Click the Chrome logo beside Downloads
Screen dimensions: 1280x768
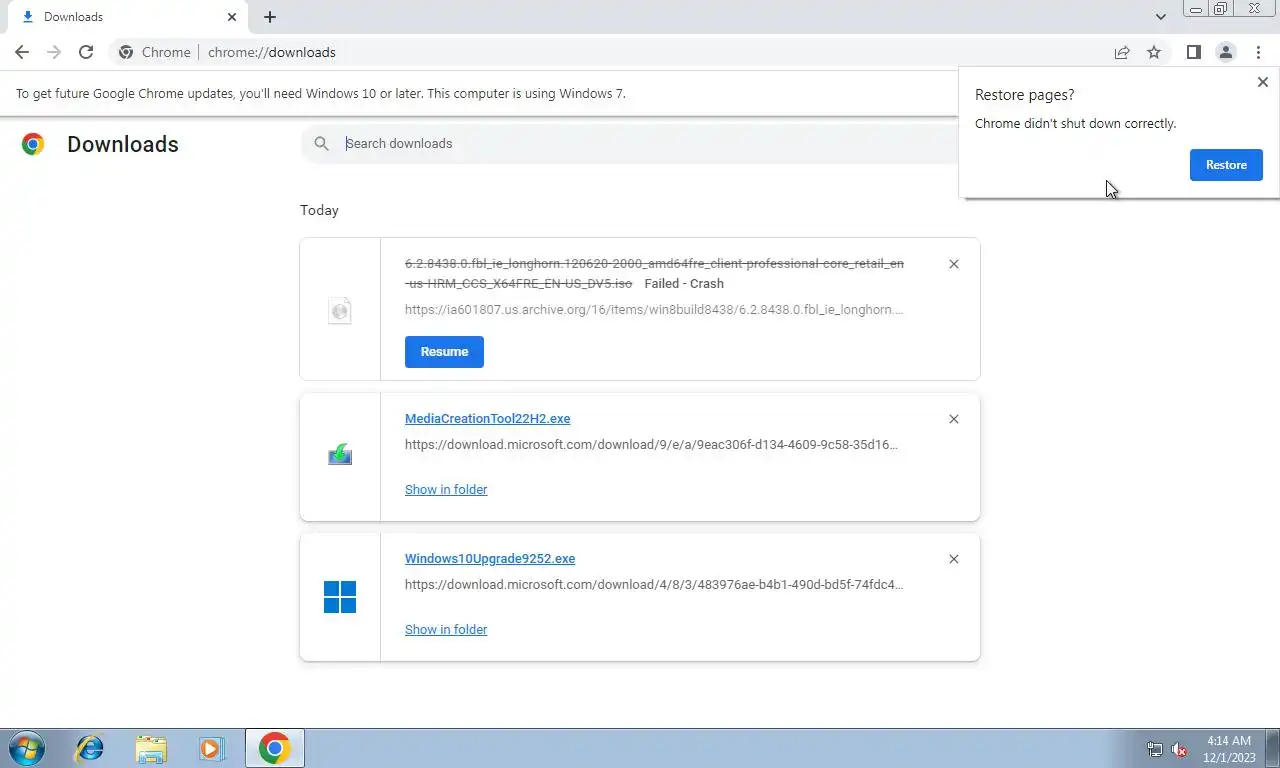pos(33,144)
